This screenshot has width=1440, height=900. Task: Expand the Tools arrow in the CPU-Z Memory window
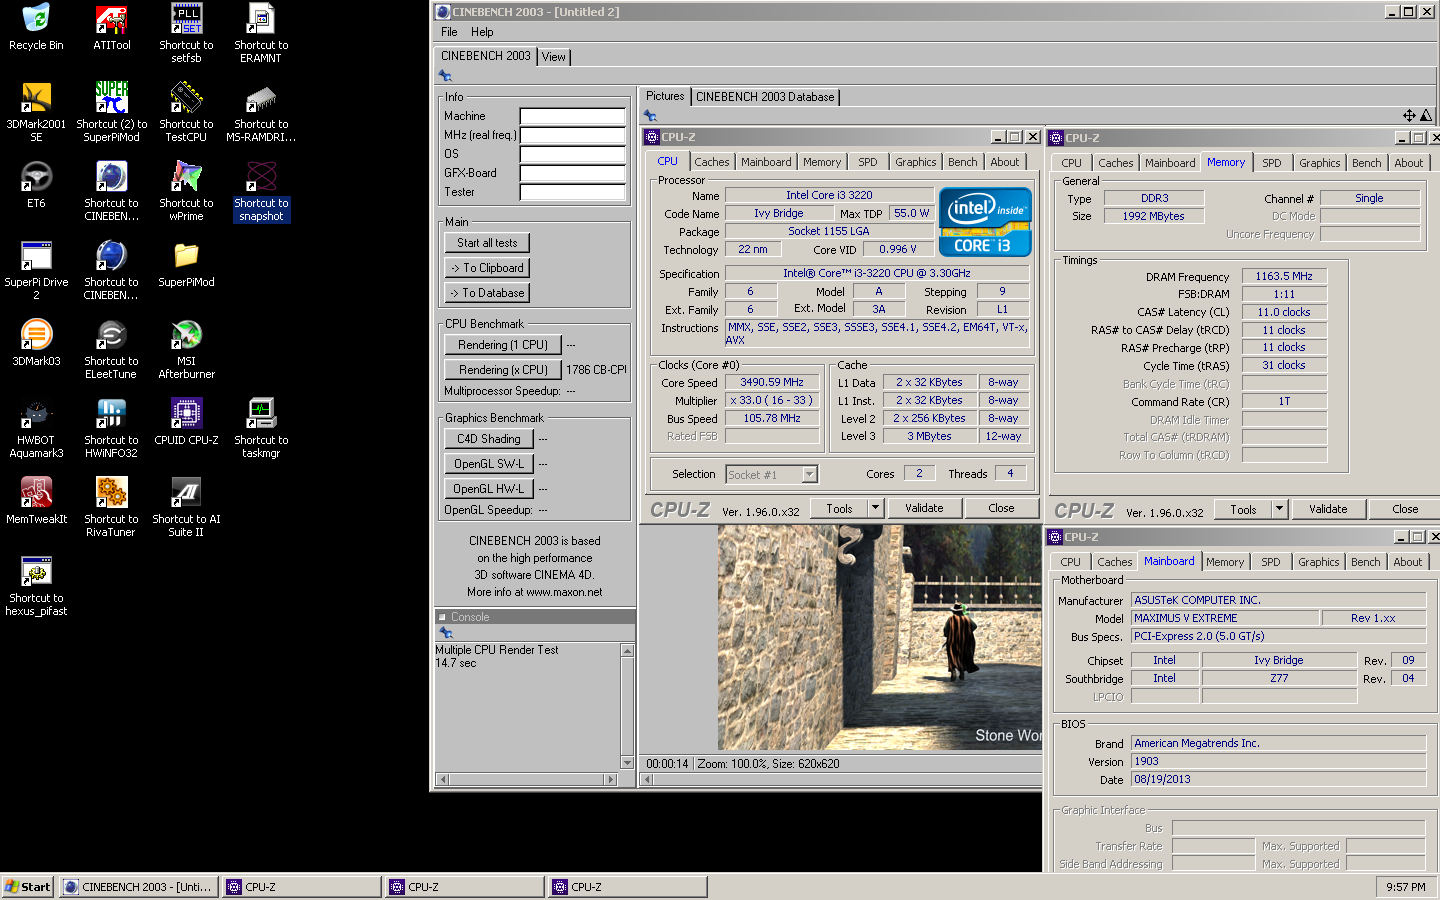point(1279,509)
